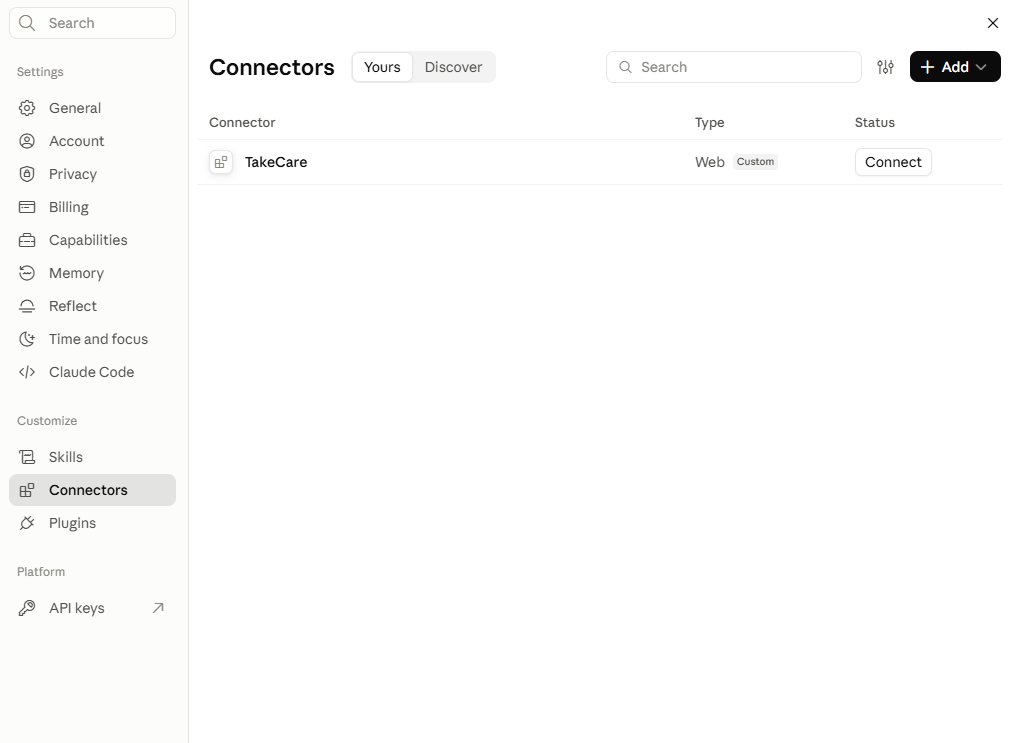The height and width of the screenshot is (743, 1015).
Task: Go to the Skills page
Action: tap(93, 457)
